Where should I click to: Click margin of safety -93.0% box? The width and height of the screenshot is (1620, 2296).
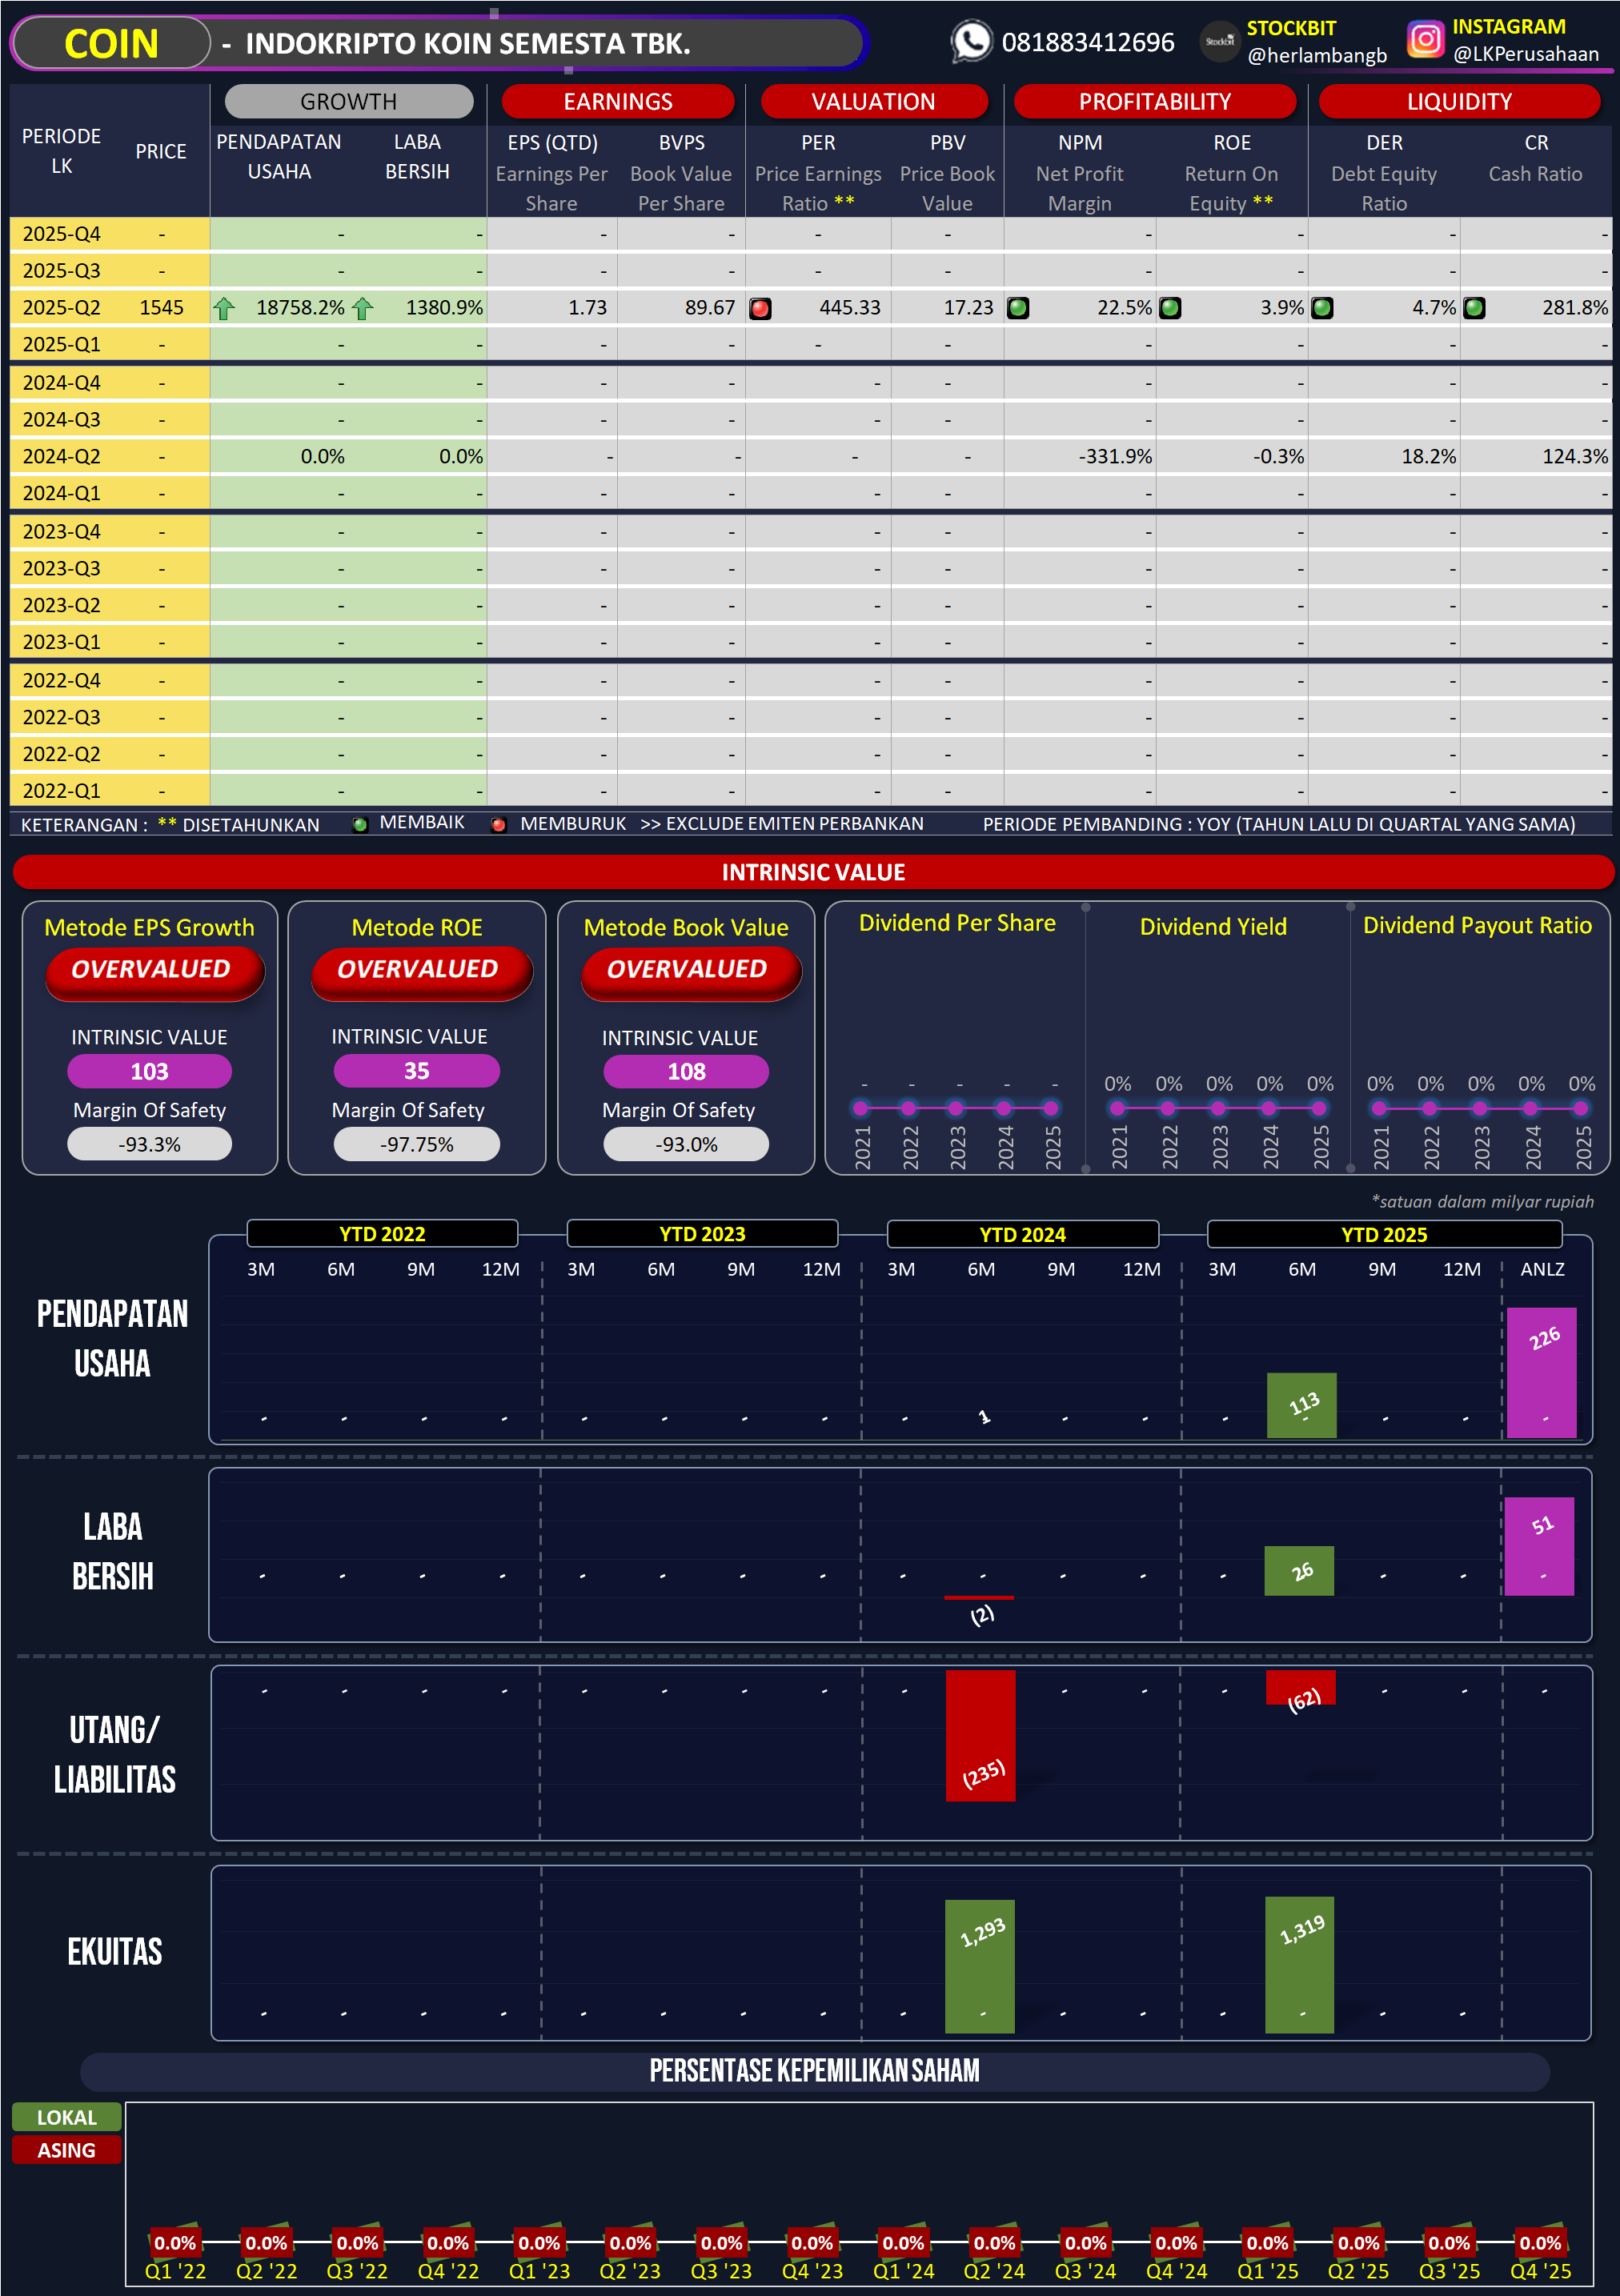tap(686, 1144)
